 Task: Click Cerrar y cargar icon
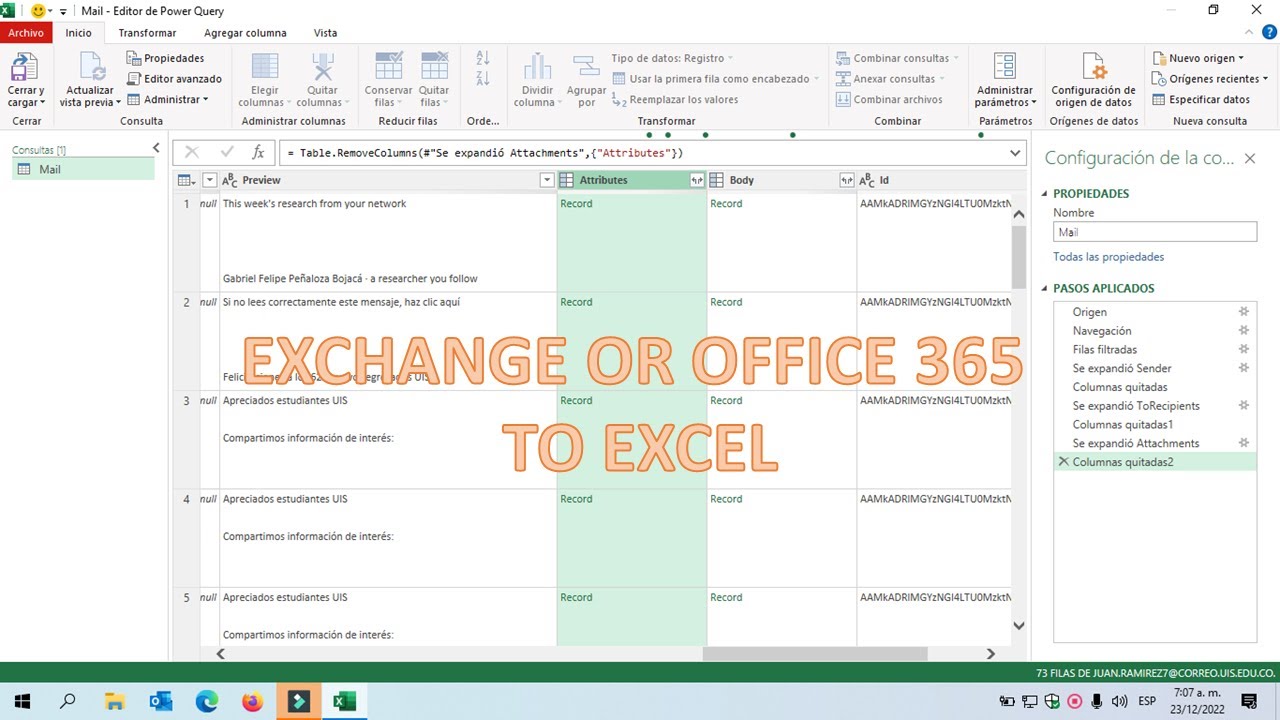point(24,66)
